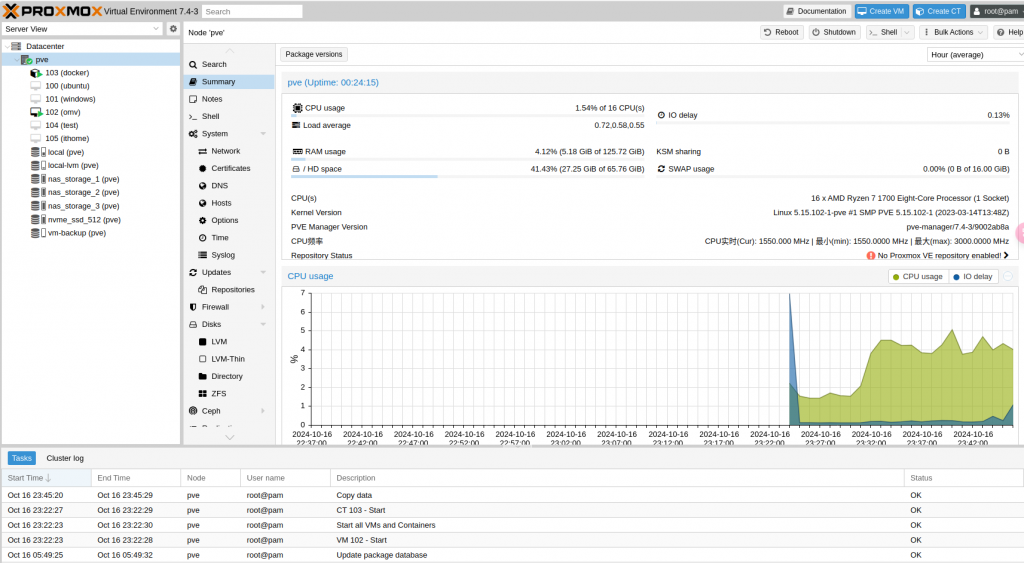Click the Create VM button

881,11
